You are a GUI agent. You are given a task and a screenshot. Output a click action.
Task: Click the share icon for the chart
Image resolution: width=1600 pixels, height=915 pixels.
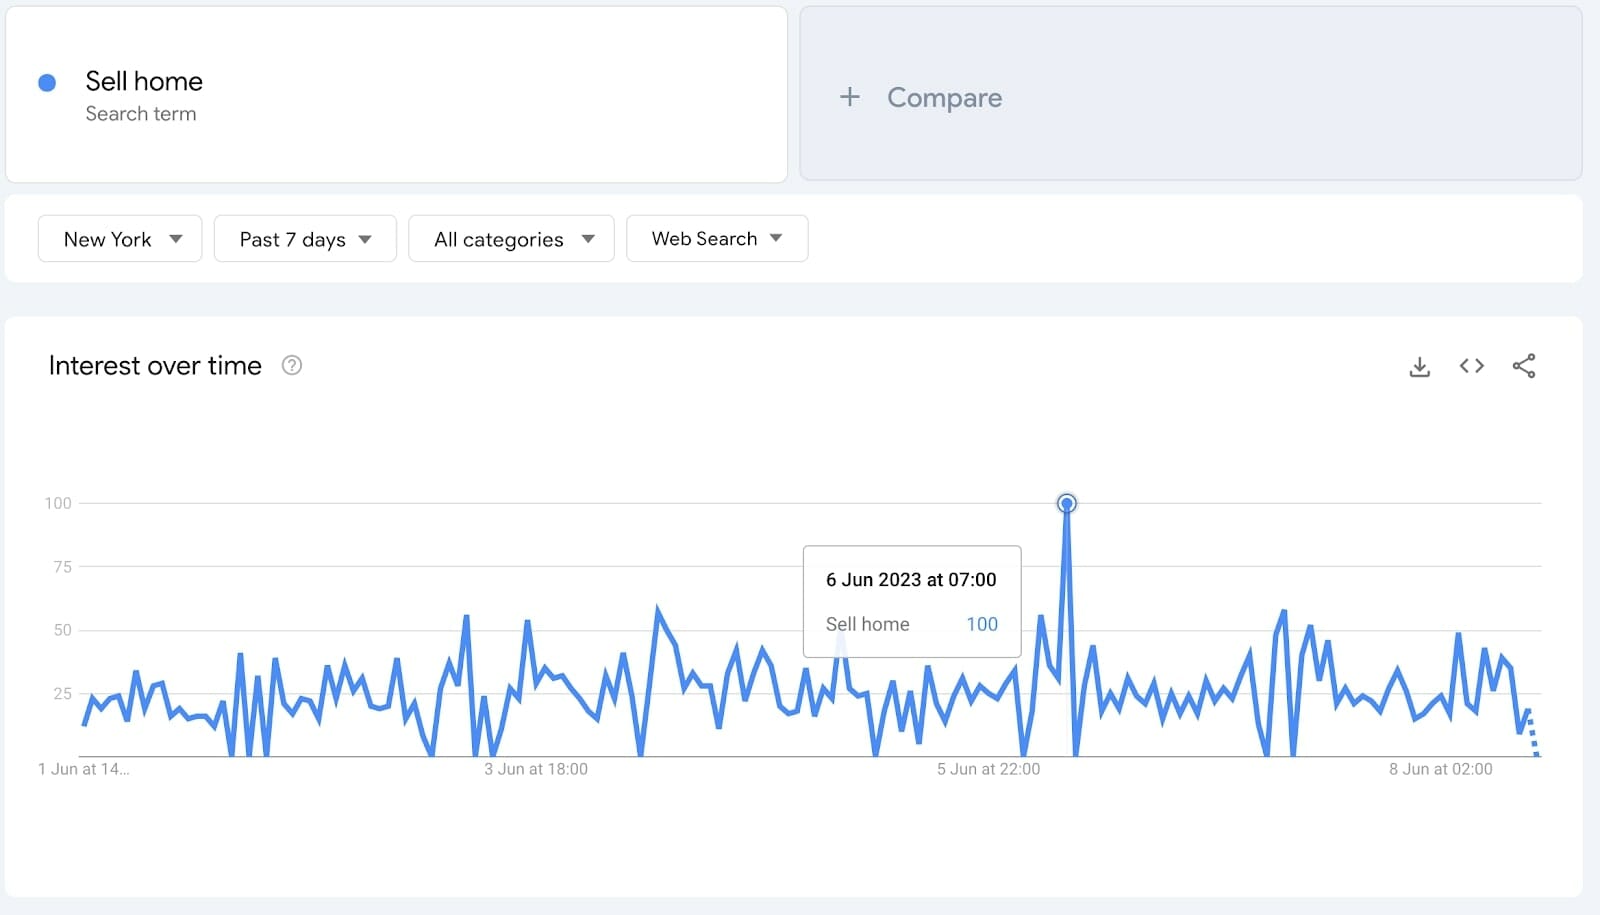pyautogui.click(x=1523, y=366)
